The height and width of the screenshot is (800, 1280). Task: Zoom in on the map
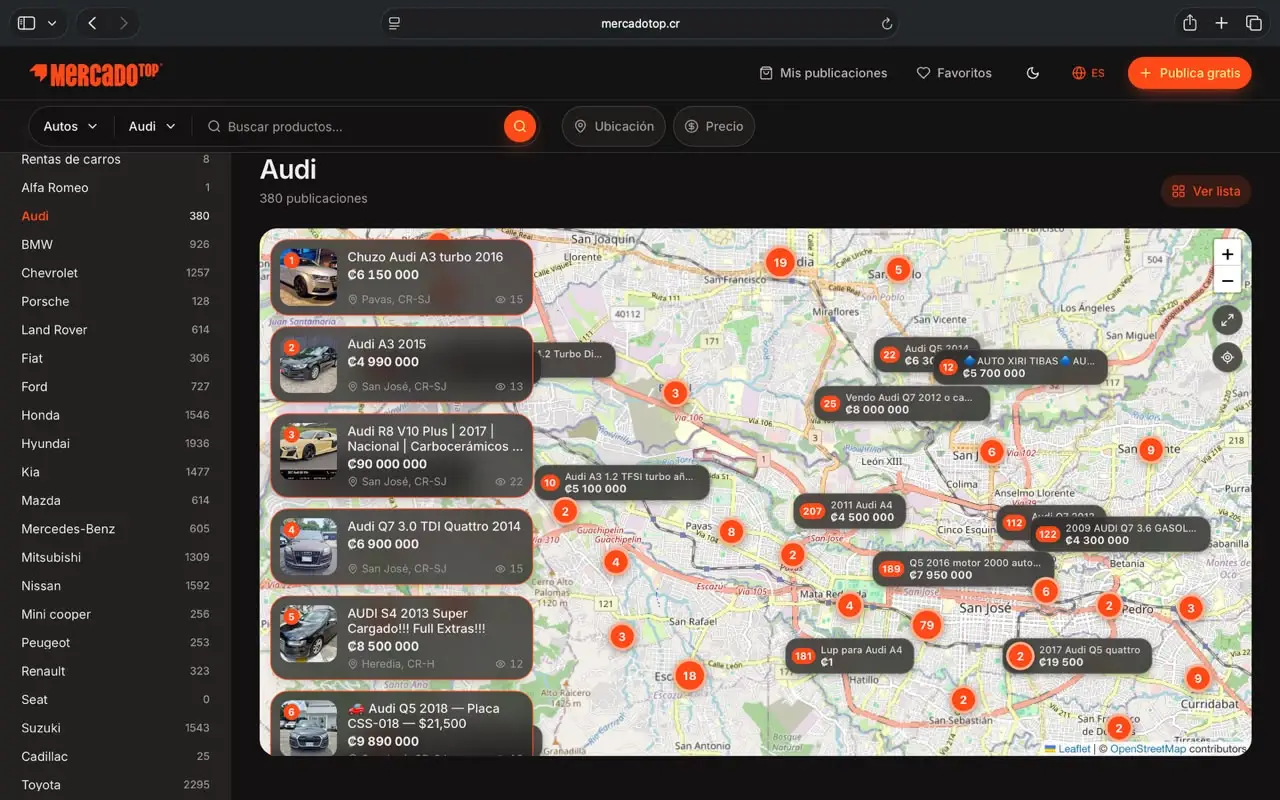click(x=1227, y=254)
